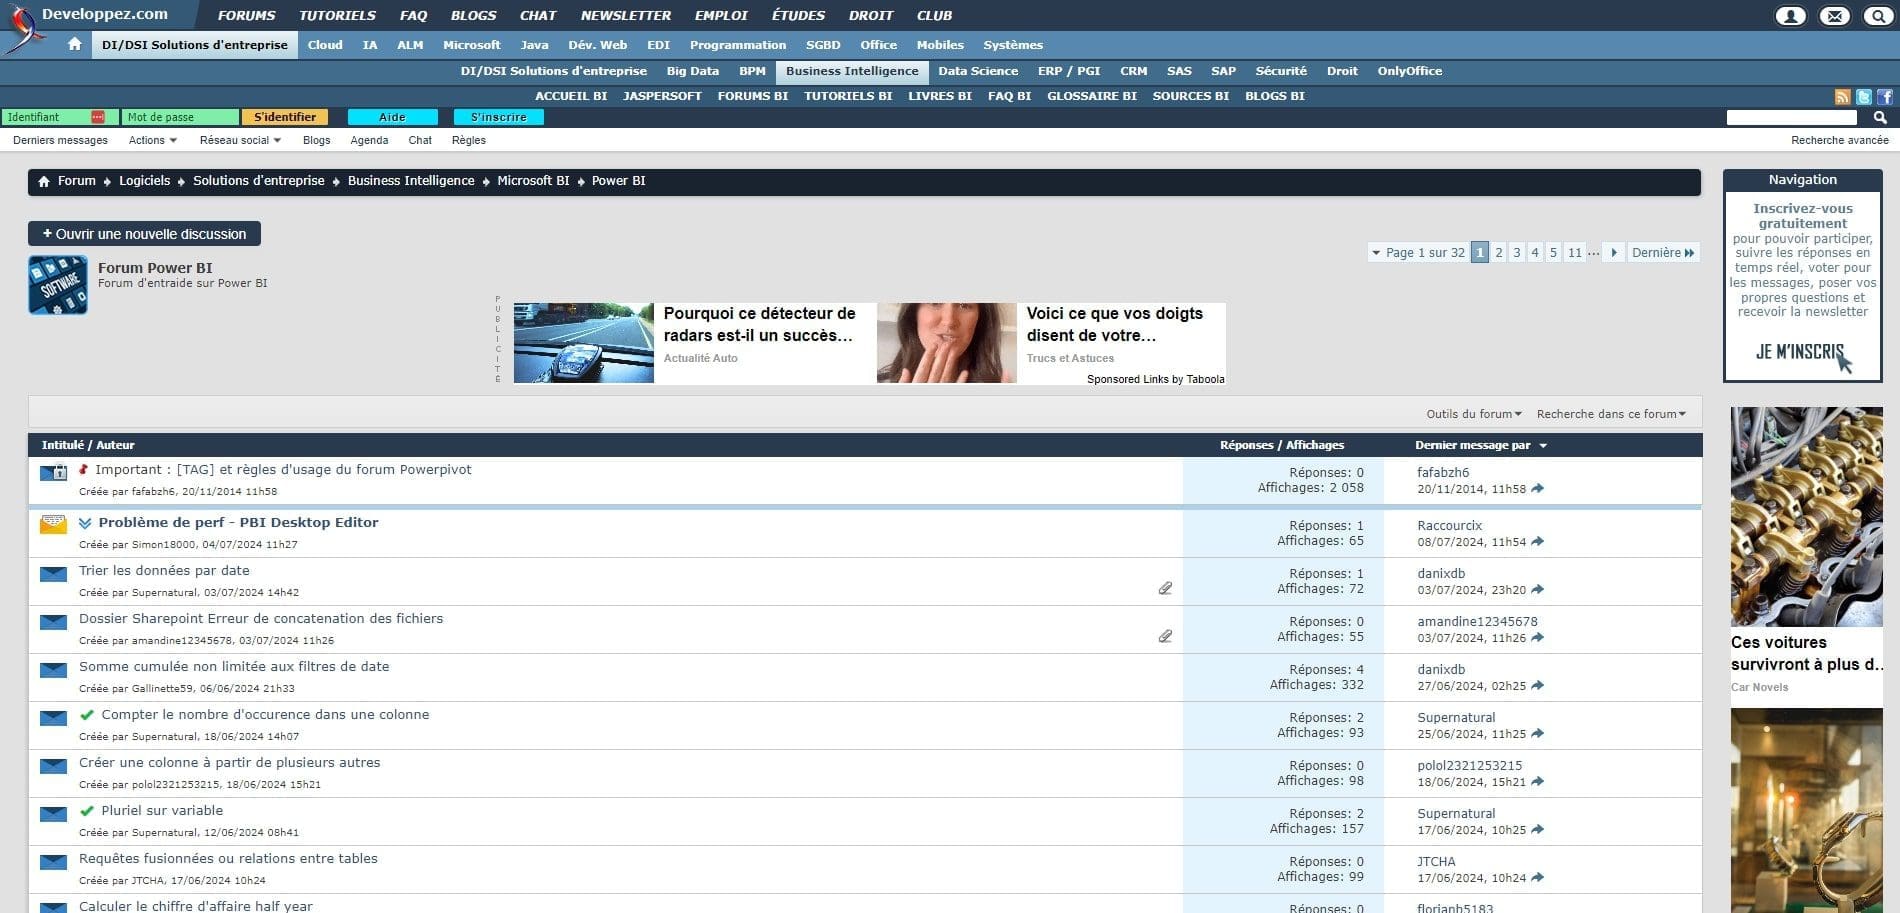This screenshot has width=1900, height=913.
Task: Open Recherche dans ce forum dropdown
Action: point(1610,414)
